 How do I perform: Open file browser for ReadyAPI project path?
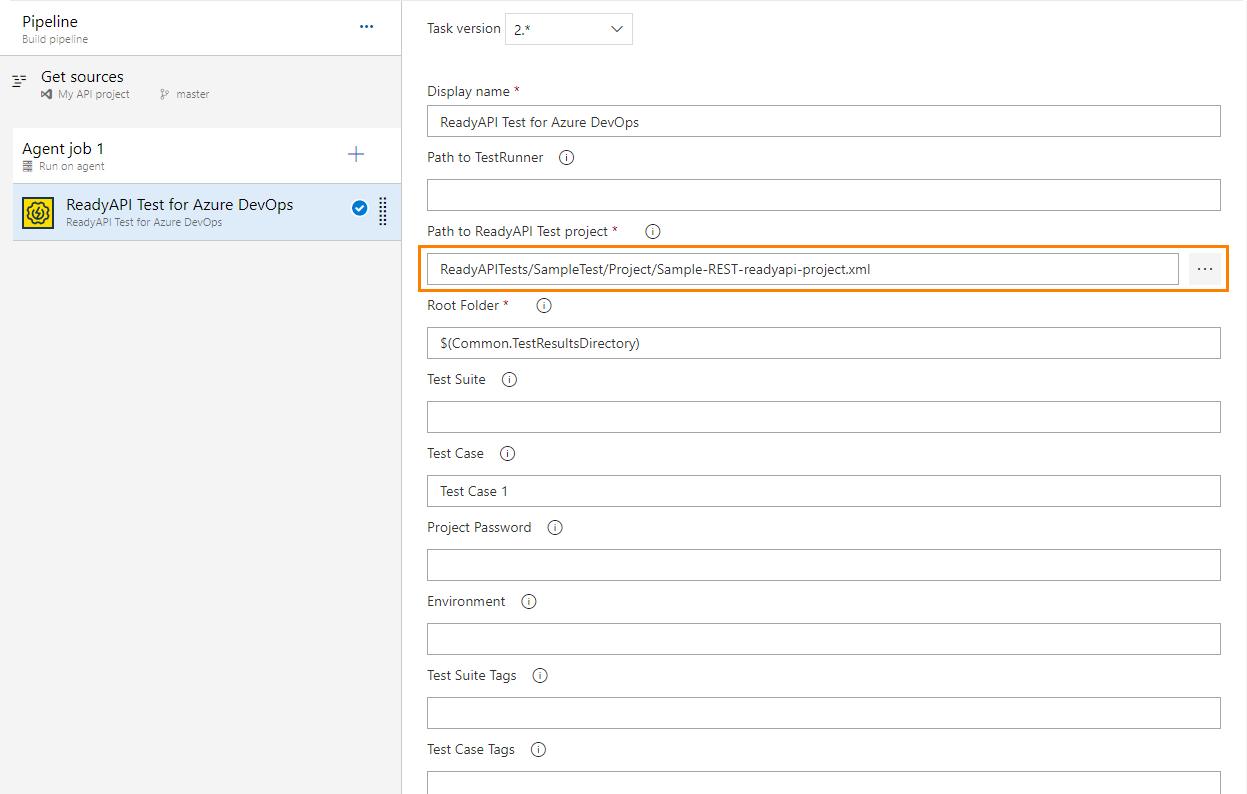click(1206, 268)
